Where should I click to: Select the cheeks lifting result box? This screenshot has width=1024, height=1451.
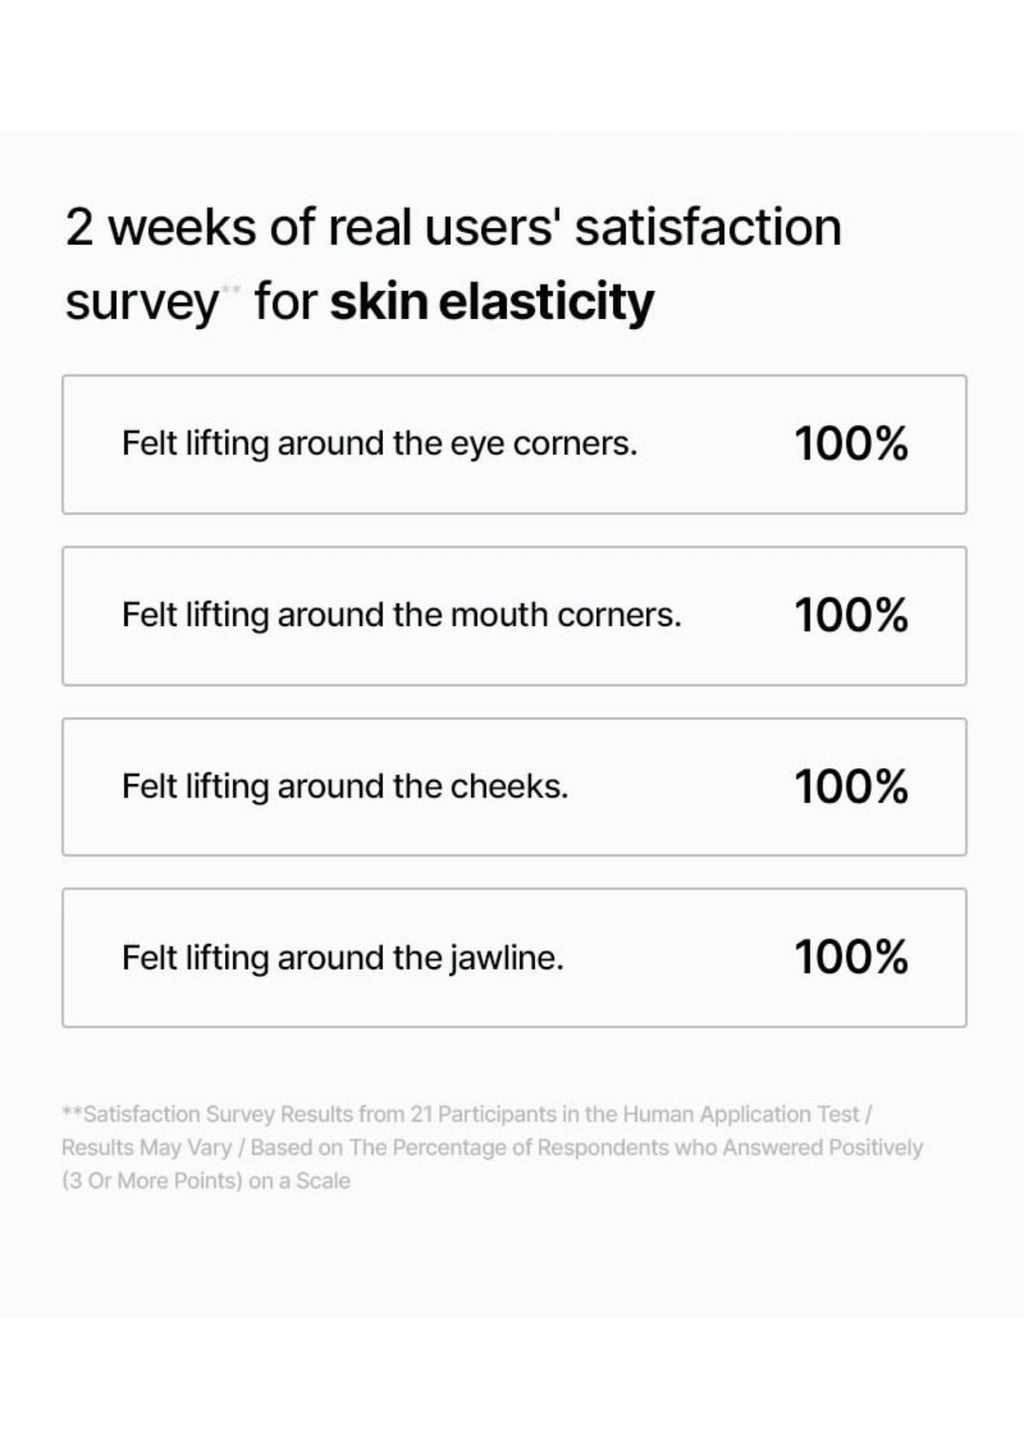tap(514, 787)
